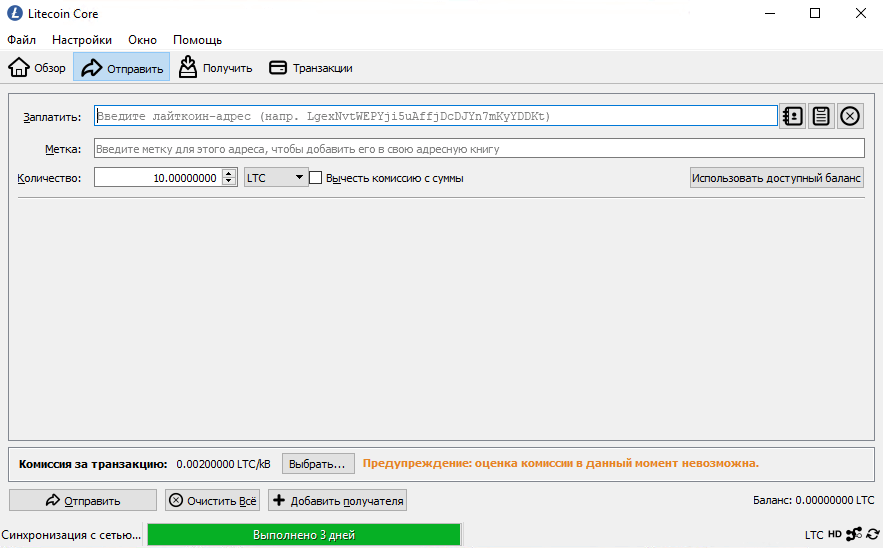Paste address from clipboard icon
Viewport: 883px width, 548px height.
821,116
